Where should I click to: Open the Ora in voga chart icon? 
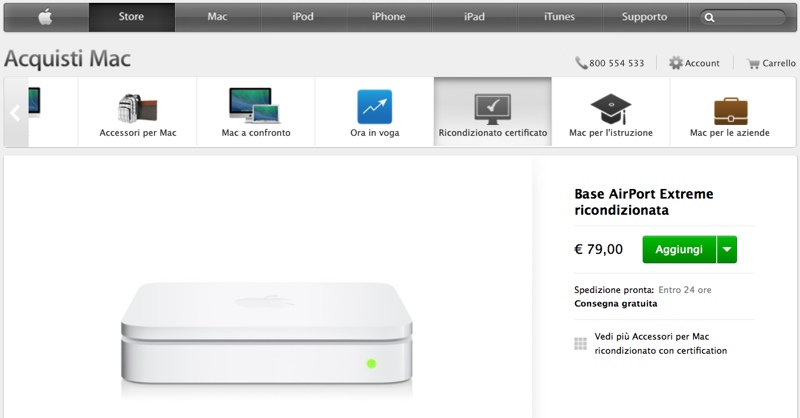[374, 107]
